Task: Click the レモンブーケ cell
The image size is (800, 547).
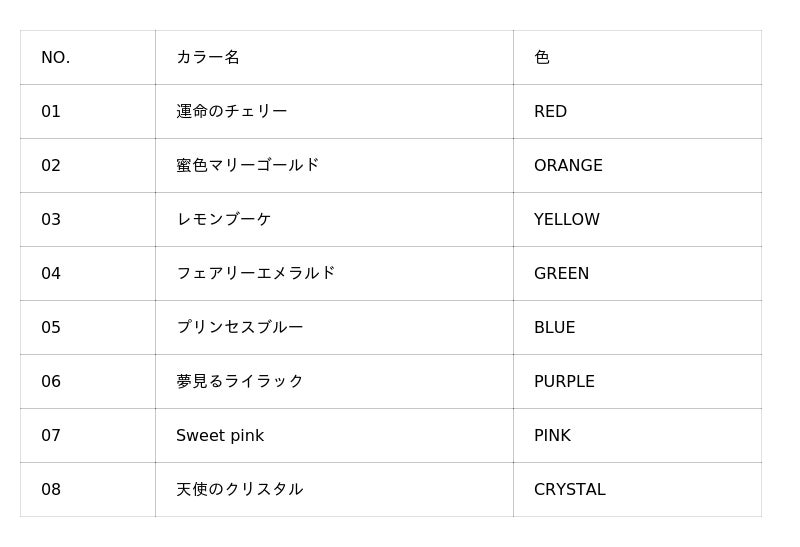Action: click(x=224, y=220)
